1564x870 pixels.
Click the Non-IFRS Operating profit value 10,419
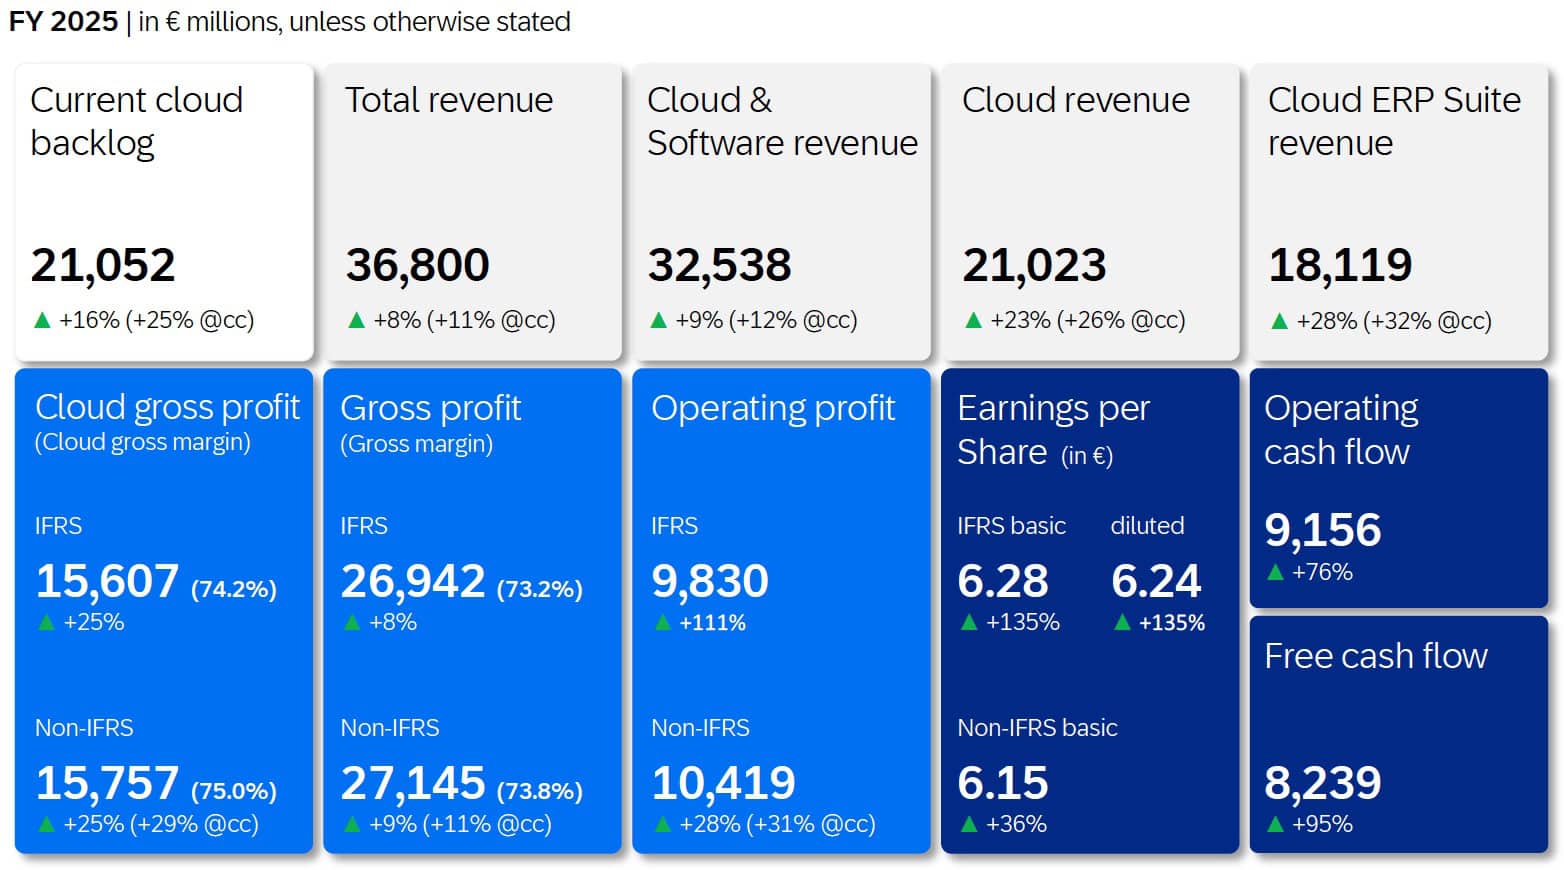coord(723,783)
